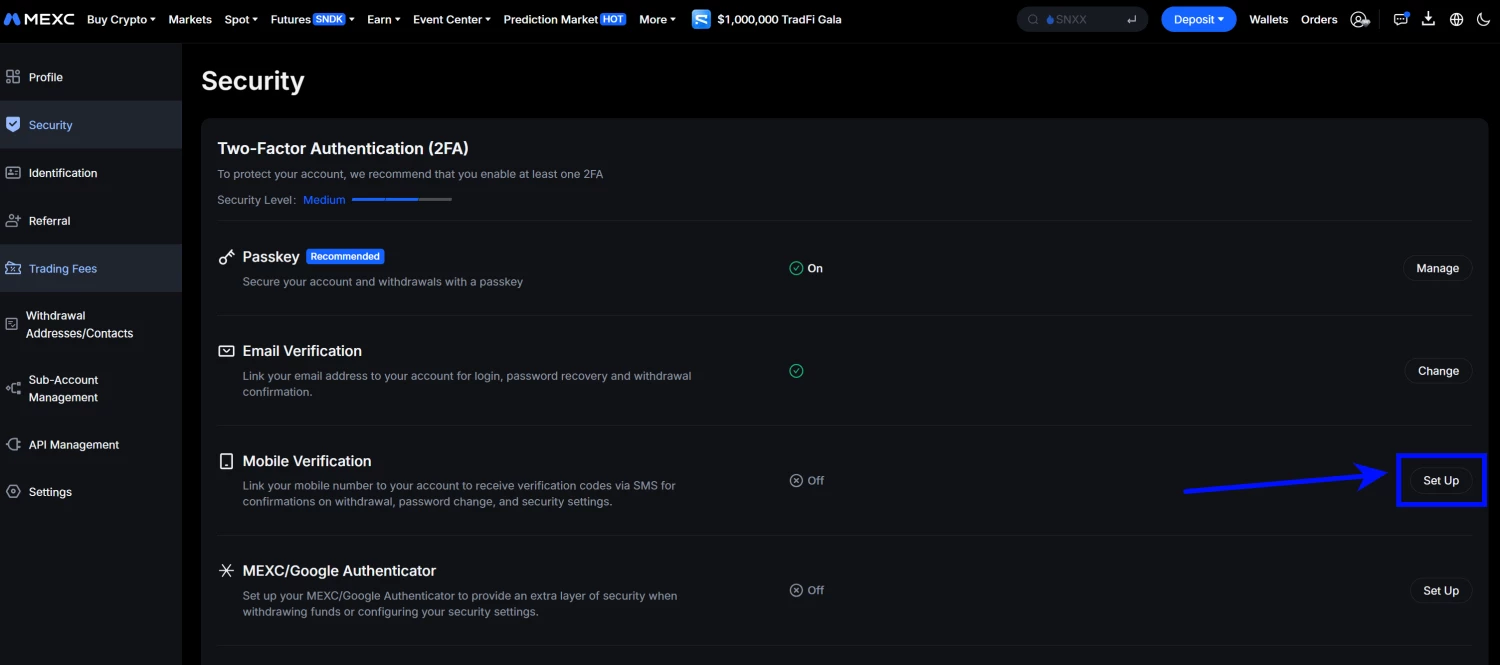The image size is (1500, 665).
Task: Click the TradFi Gala promo icon
Action: point(701,19)
